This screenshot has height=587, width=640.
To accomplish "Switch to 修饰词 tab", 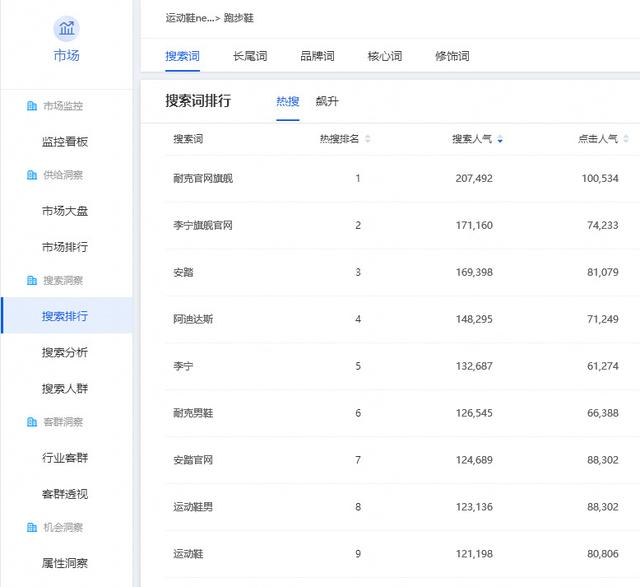I will click(x=452, y=56).
